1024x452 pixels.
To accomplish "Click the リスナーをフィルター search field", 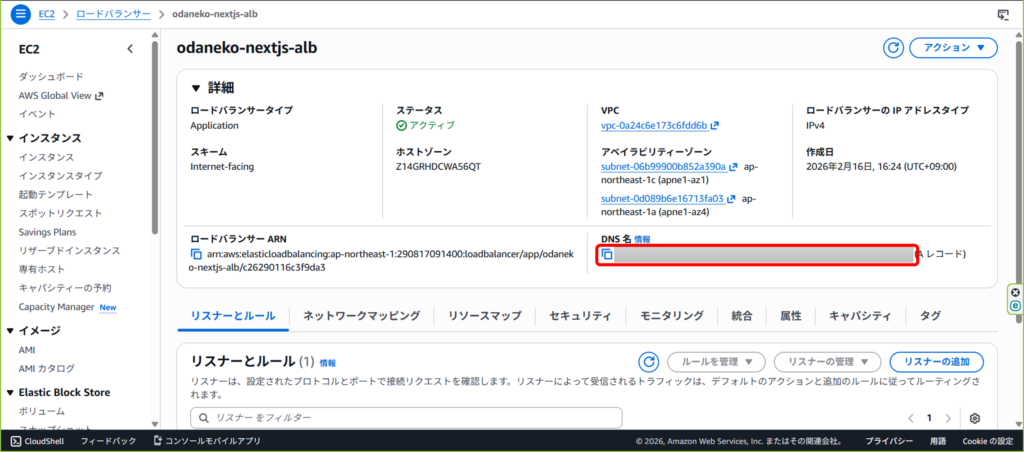I will 406,417.
